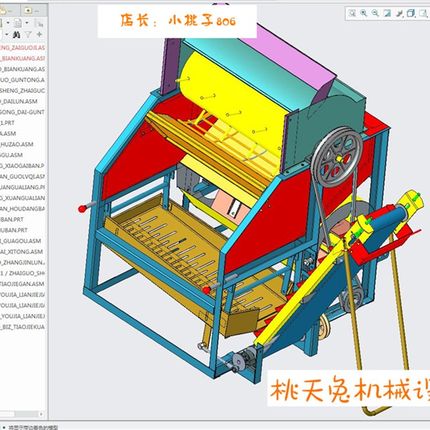Open the saved orientations cube icon

click(x=411, y=13)
